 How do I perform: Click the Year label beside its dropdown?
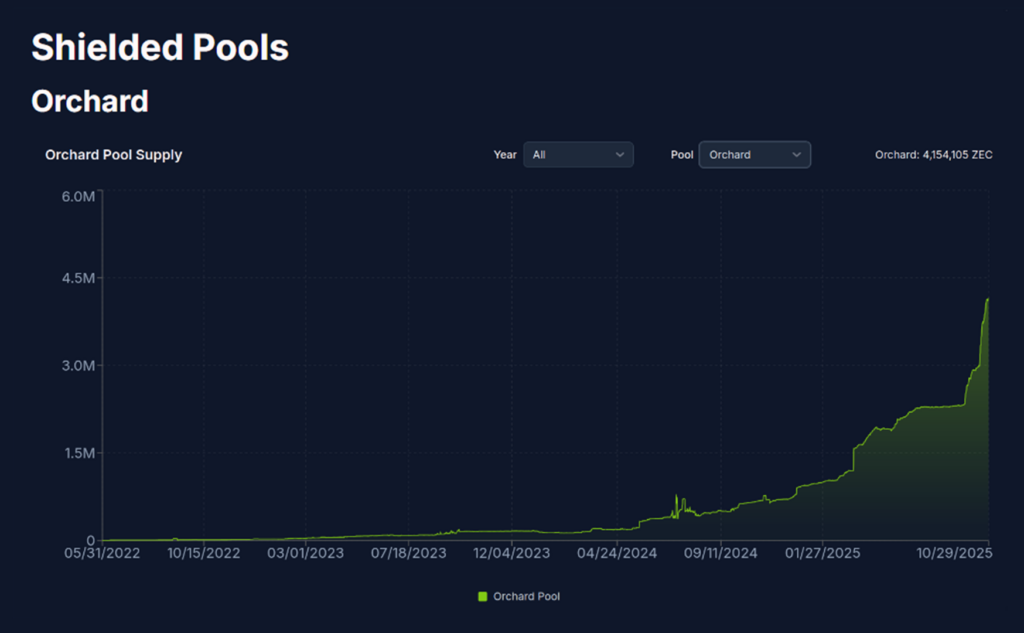pos(505,155)
